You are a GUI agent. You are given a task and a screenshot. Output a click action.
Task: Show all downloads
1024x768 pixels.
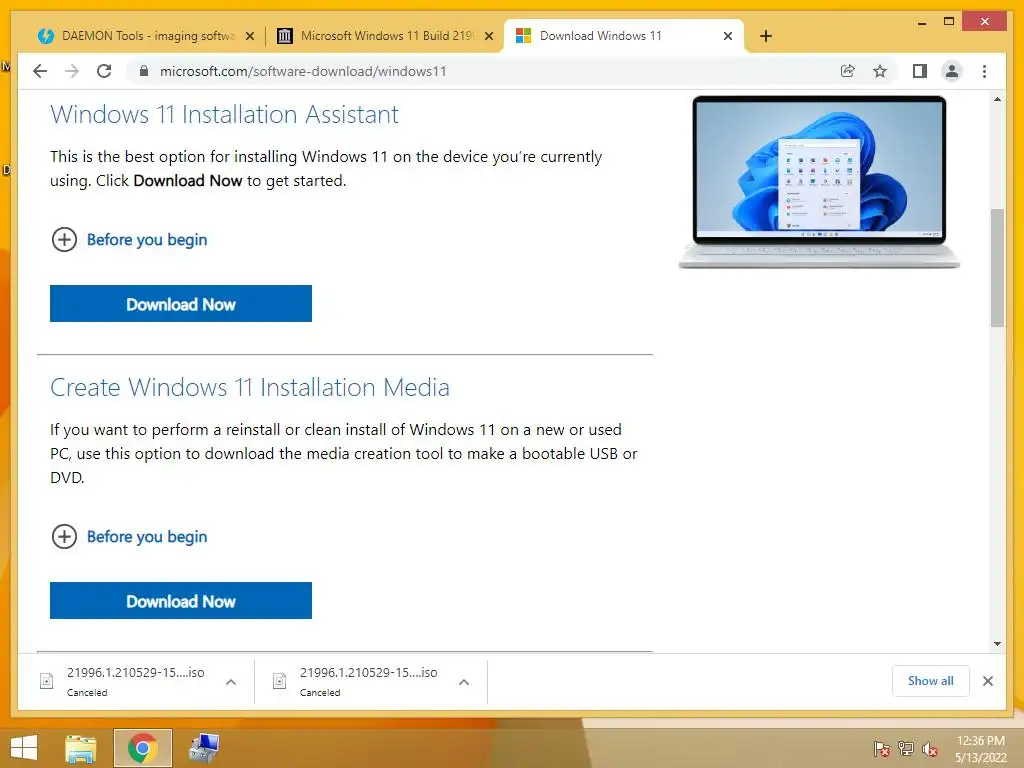[931, 681]
